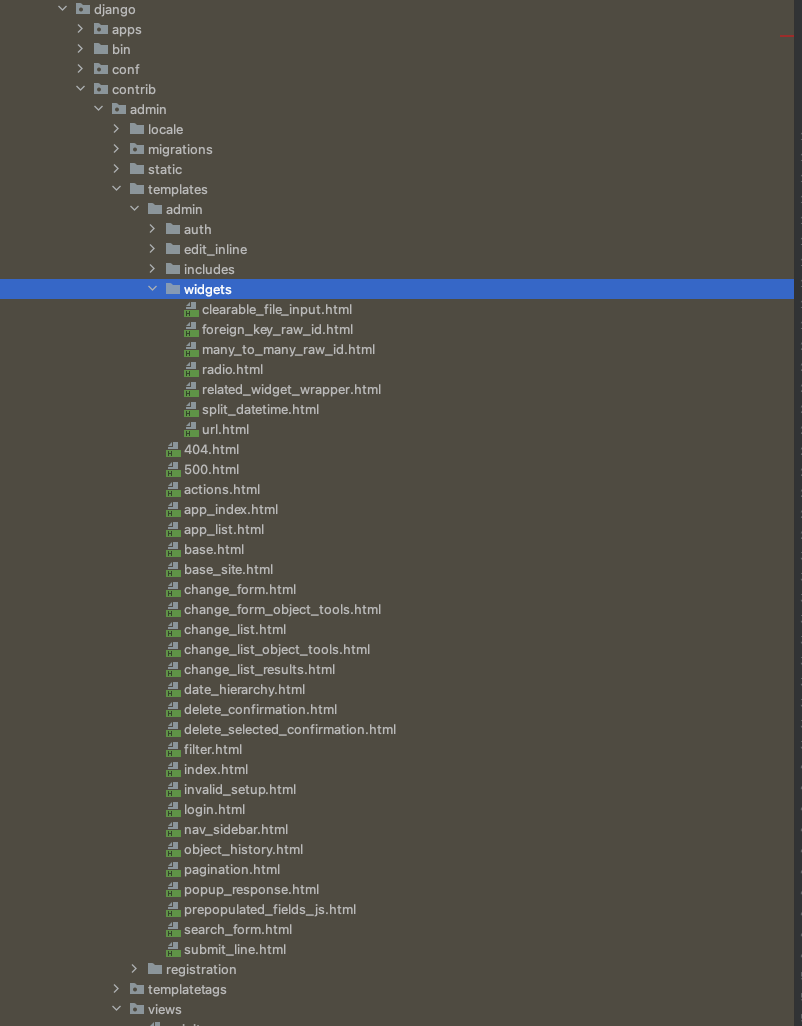Collapse the templates folder chevron
Screen dimensions: 802x1026
pyautogui.click(x=116, y=189)
